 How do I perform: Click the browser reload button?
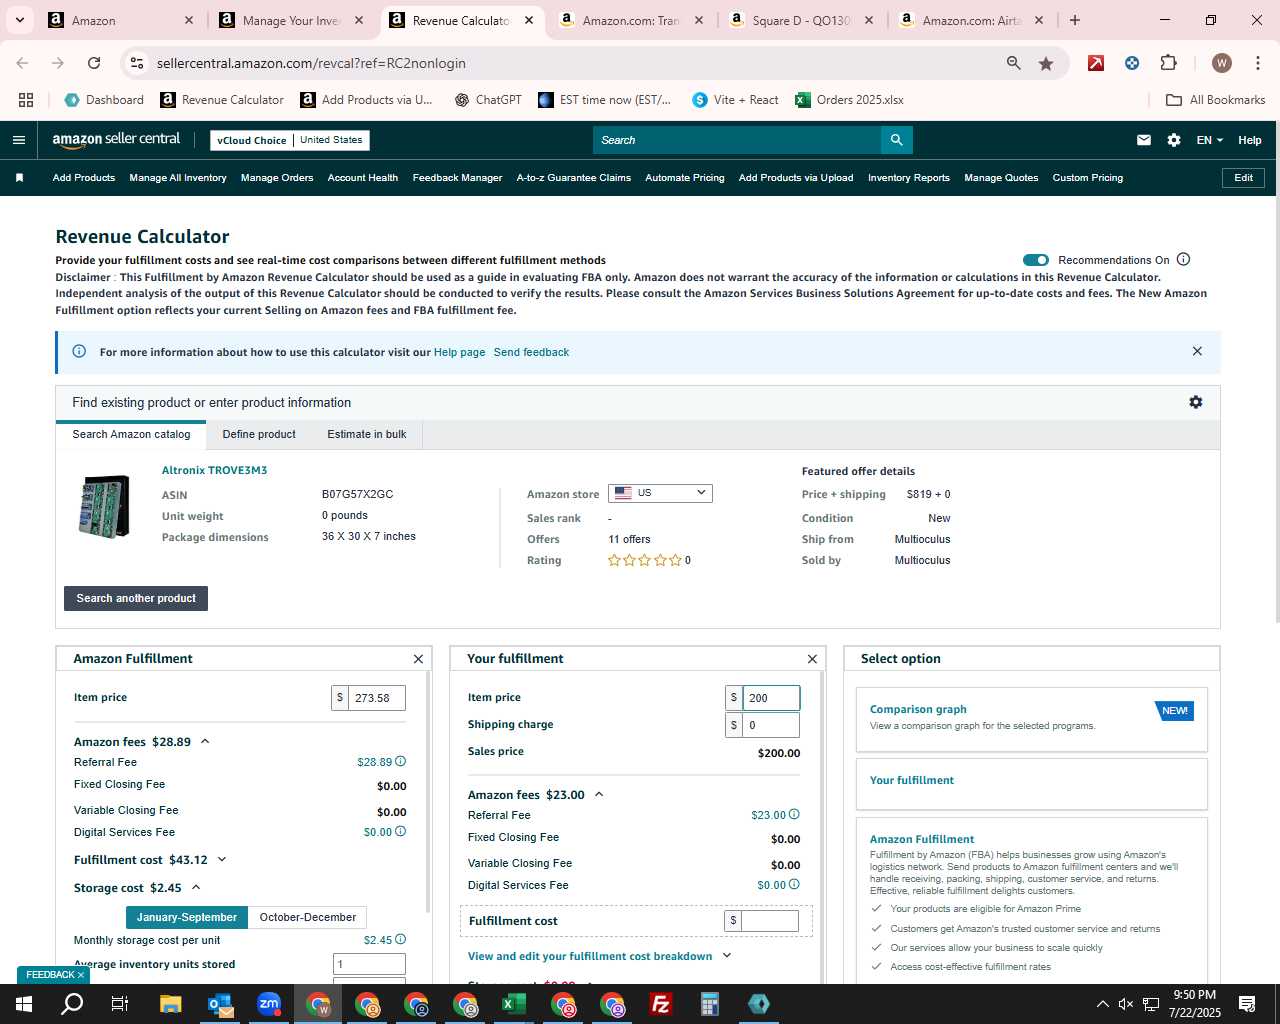(94, 63)
